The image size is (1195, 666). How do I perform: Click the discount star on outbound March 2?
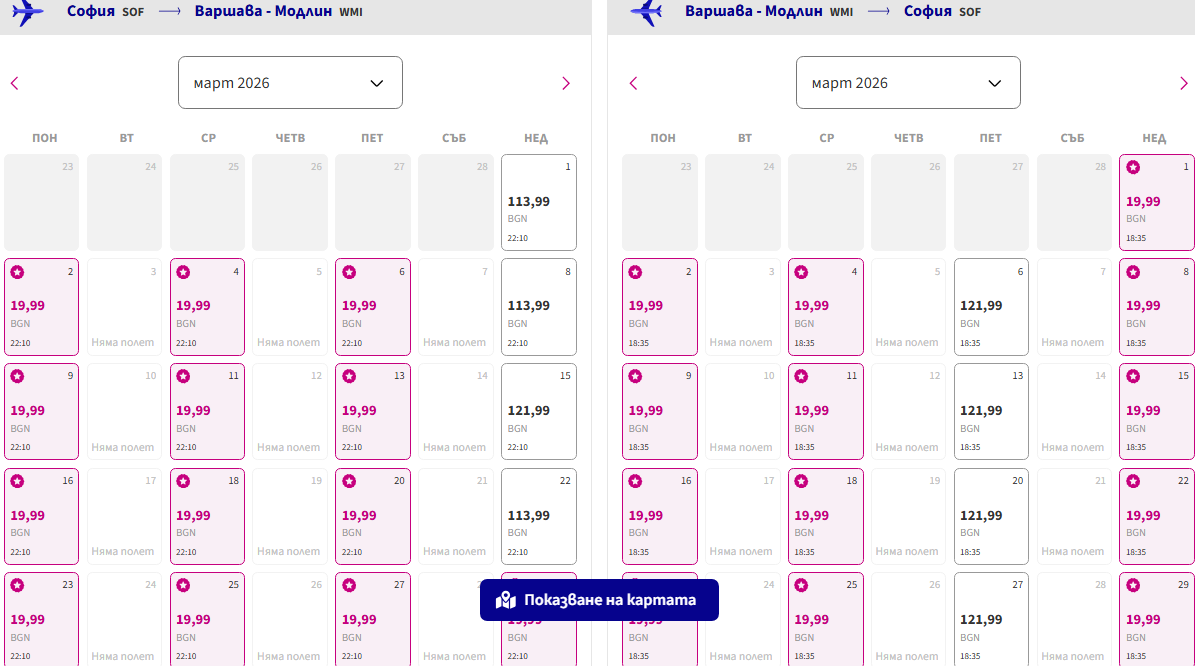click(17, 272)
